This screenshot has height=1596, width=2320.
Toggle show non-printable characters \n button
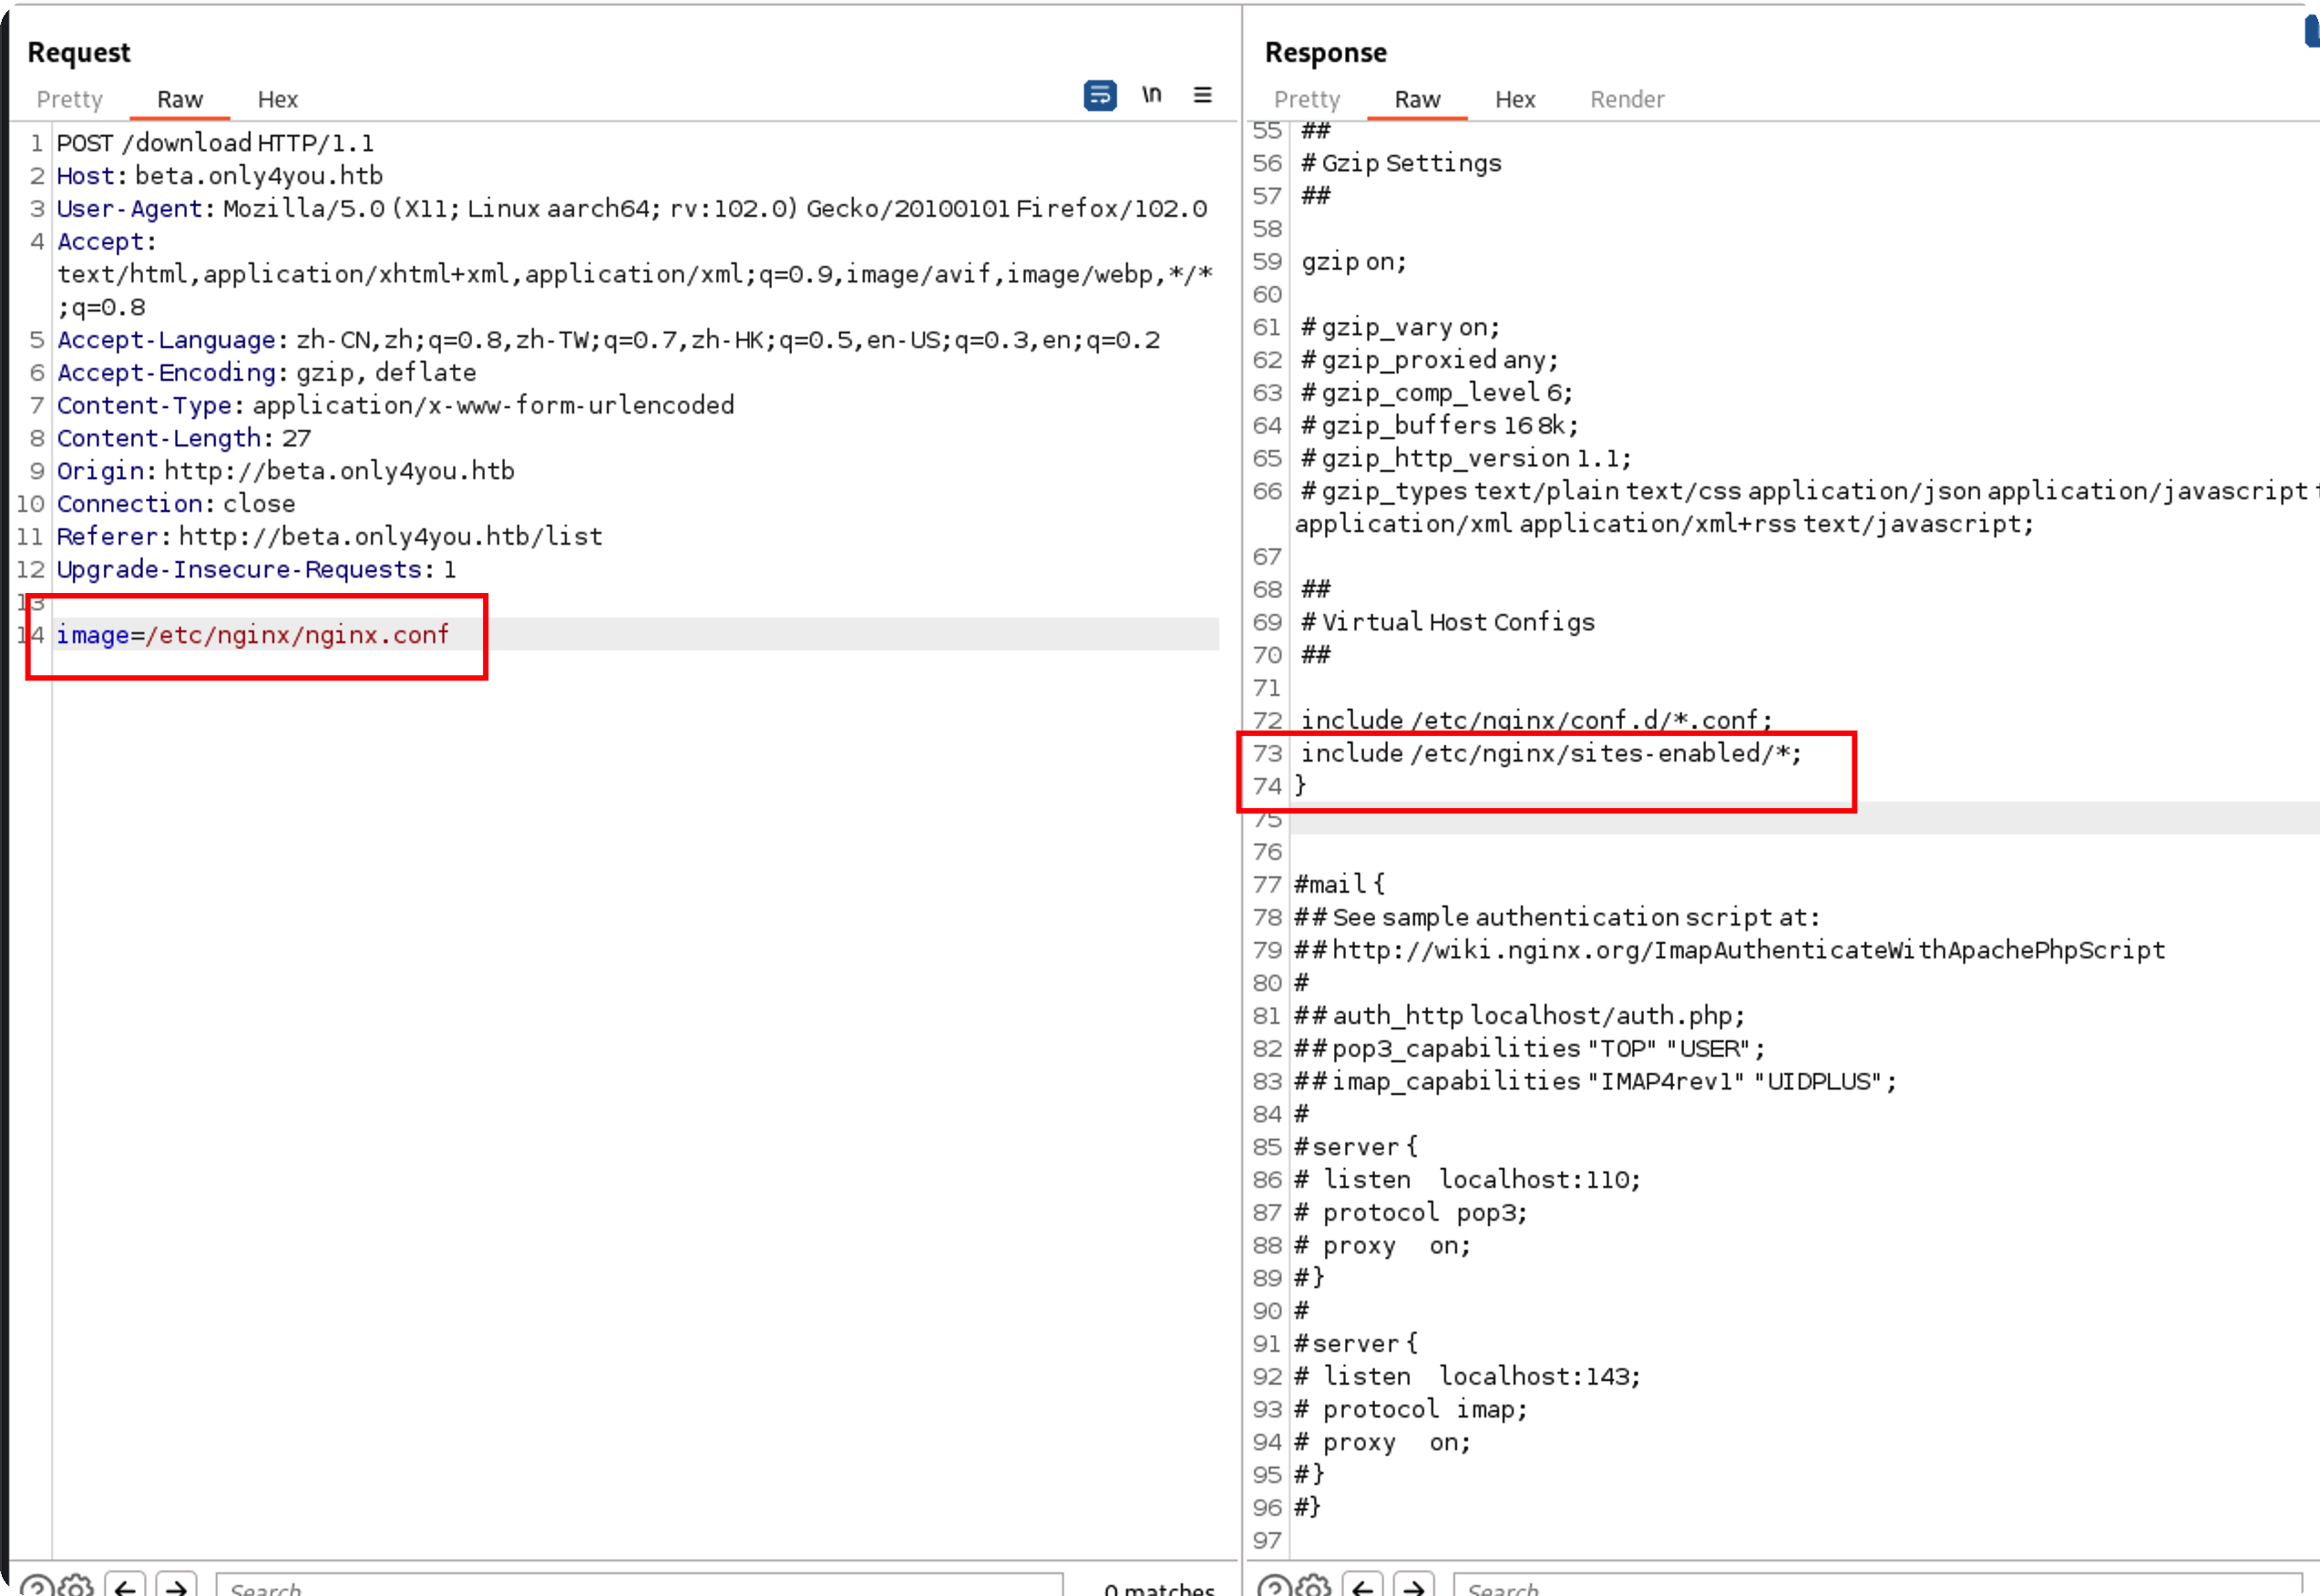point(1152,95)
